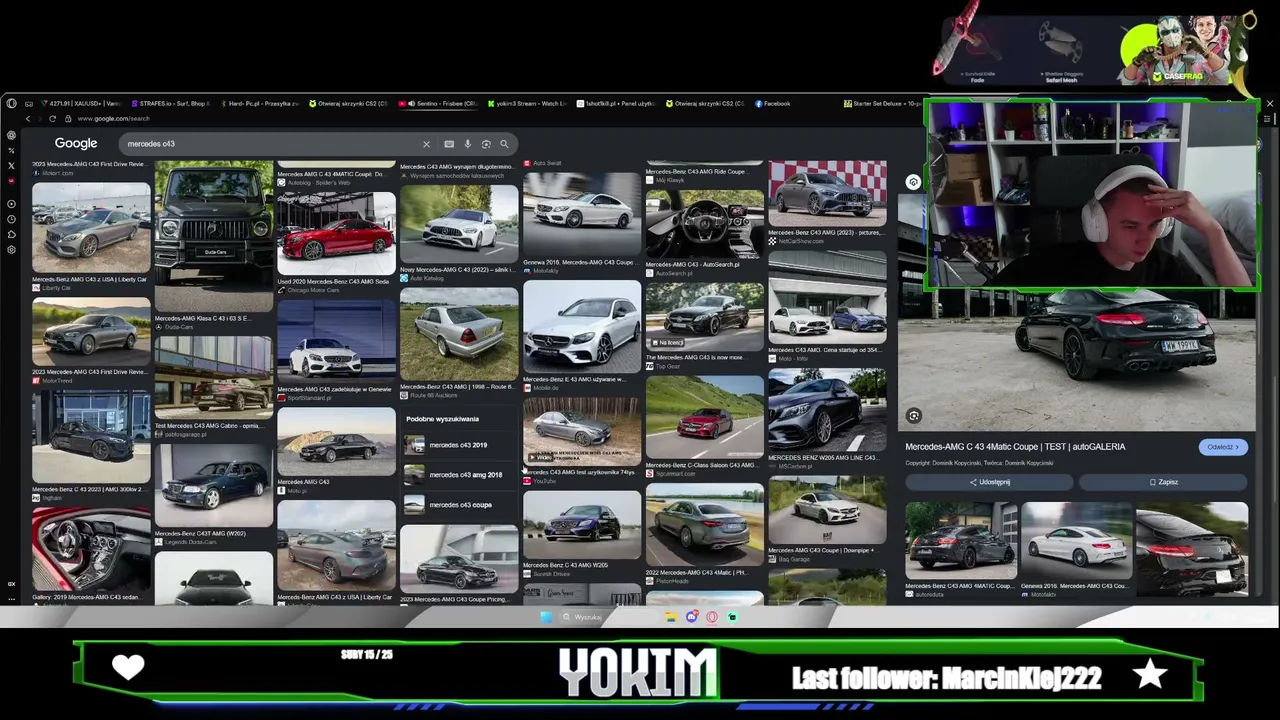Screen dimensions: 1280x720
Task: Switch to the Facebook browser tab
Action: 773,104
